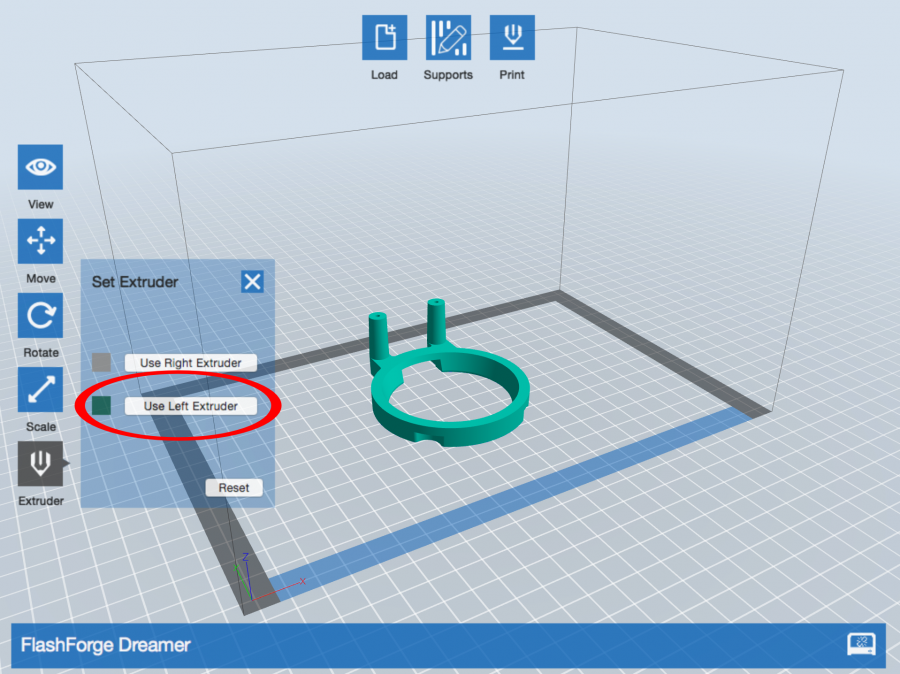900x674 pixels.
Task: Click the gray right extruder color swatch
Action: [102, 362]
